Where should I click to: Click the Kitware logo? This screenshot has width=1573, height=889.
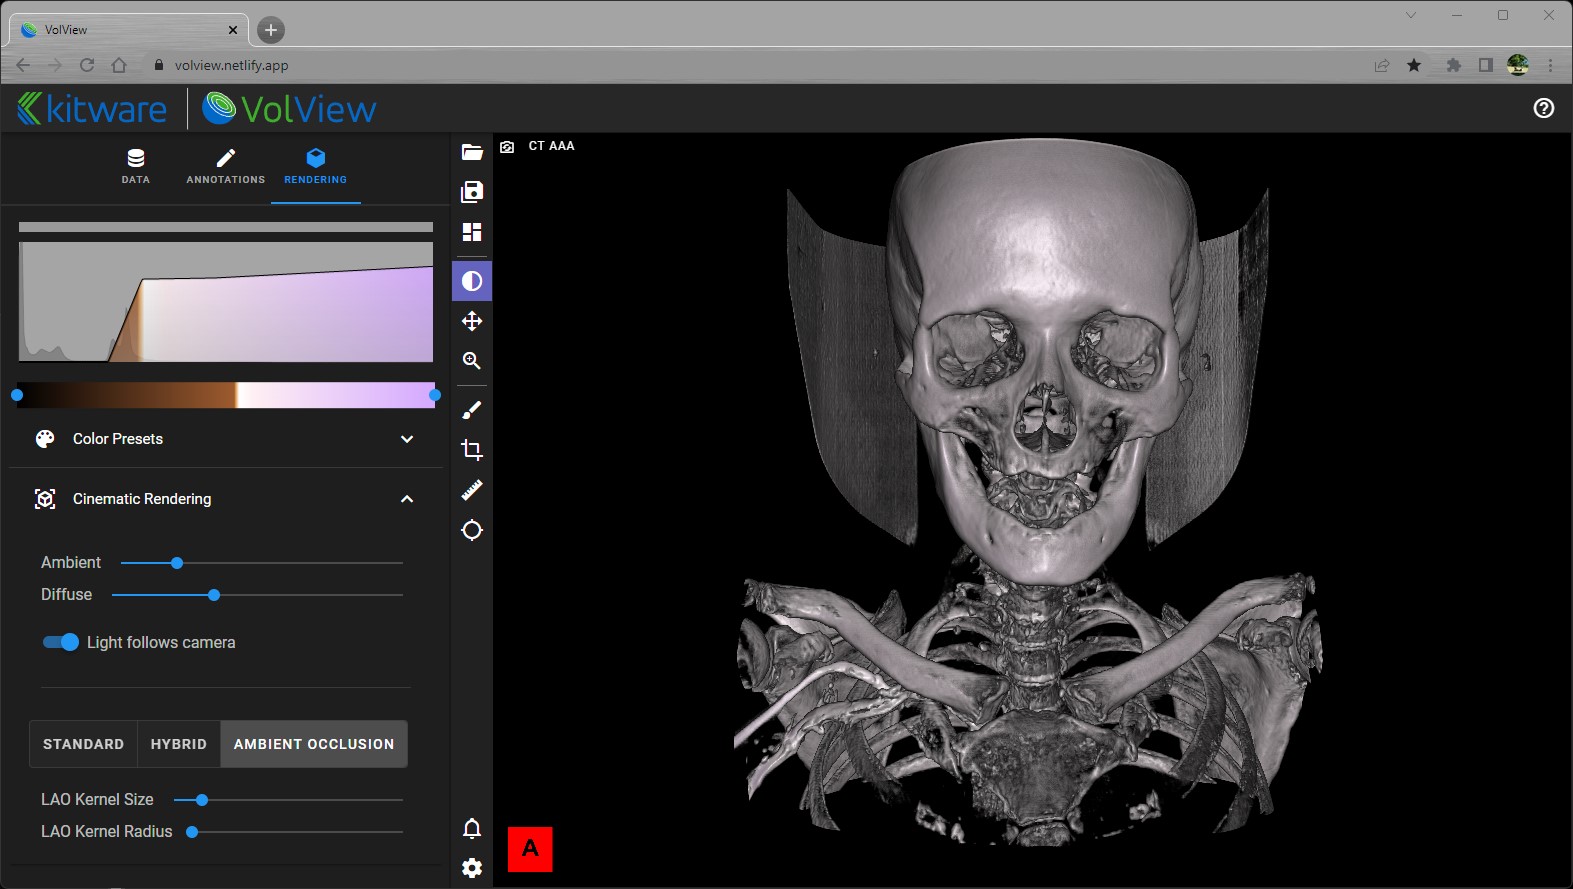pyautogui.click(x=92, y=108)
